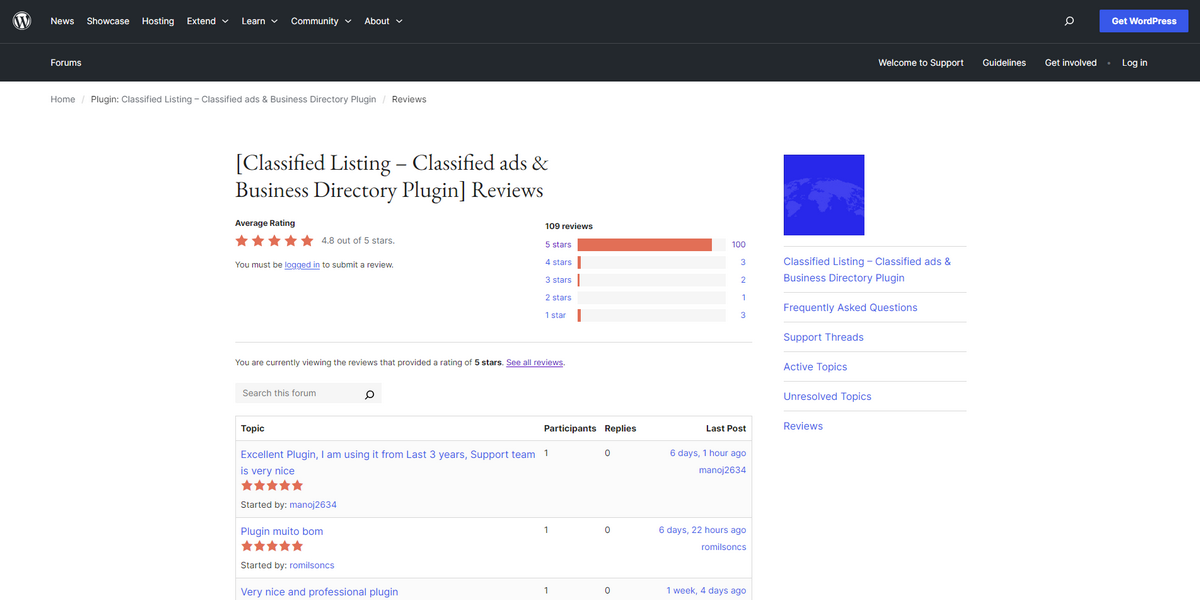Image resolution: width=1200 pixels, height=600 pixels.
Task: Click the Replies column header
Action: (x=620, y=428)
